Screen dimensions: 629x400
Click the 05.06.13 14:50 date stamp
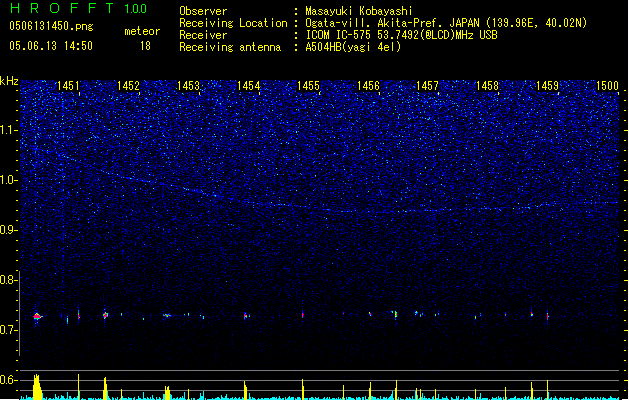click(x=50, y=46)
